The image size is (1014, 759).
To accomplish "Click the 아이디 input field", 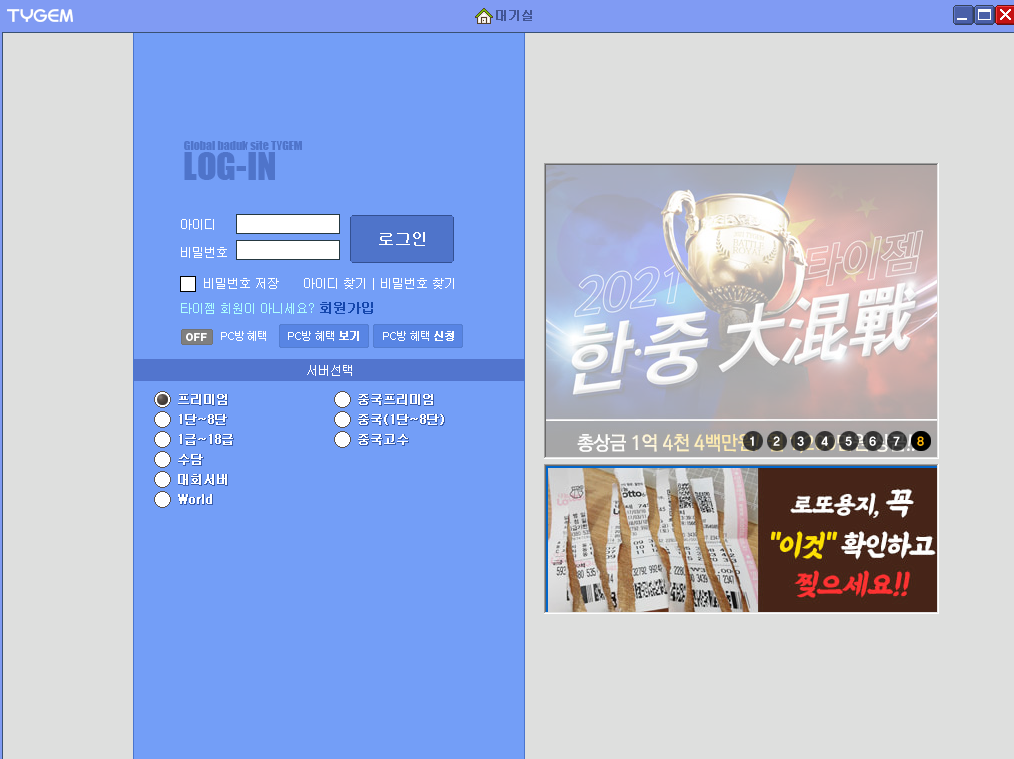I will point(288,224).
